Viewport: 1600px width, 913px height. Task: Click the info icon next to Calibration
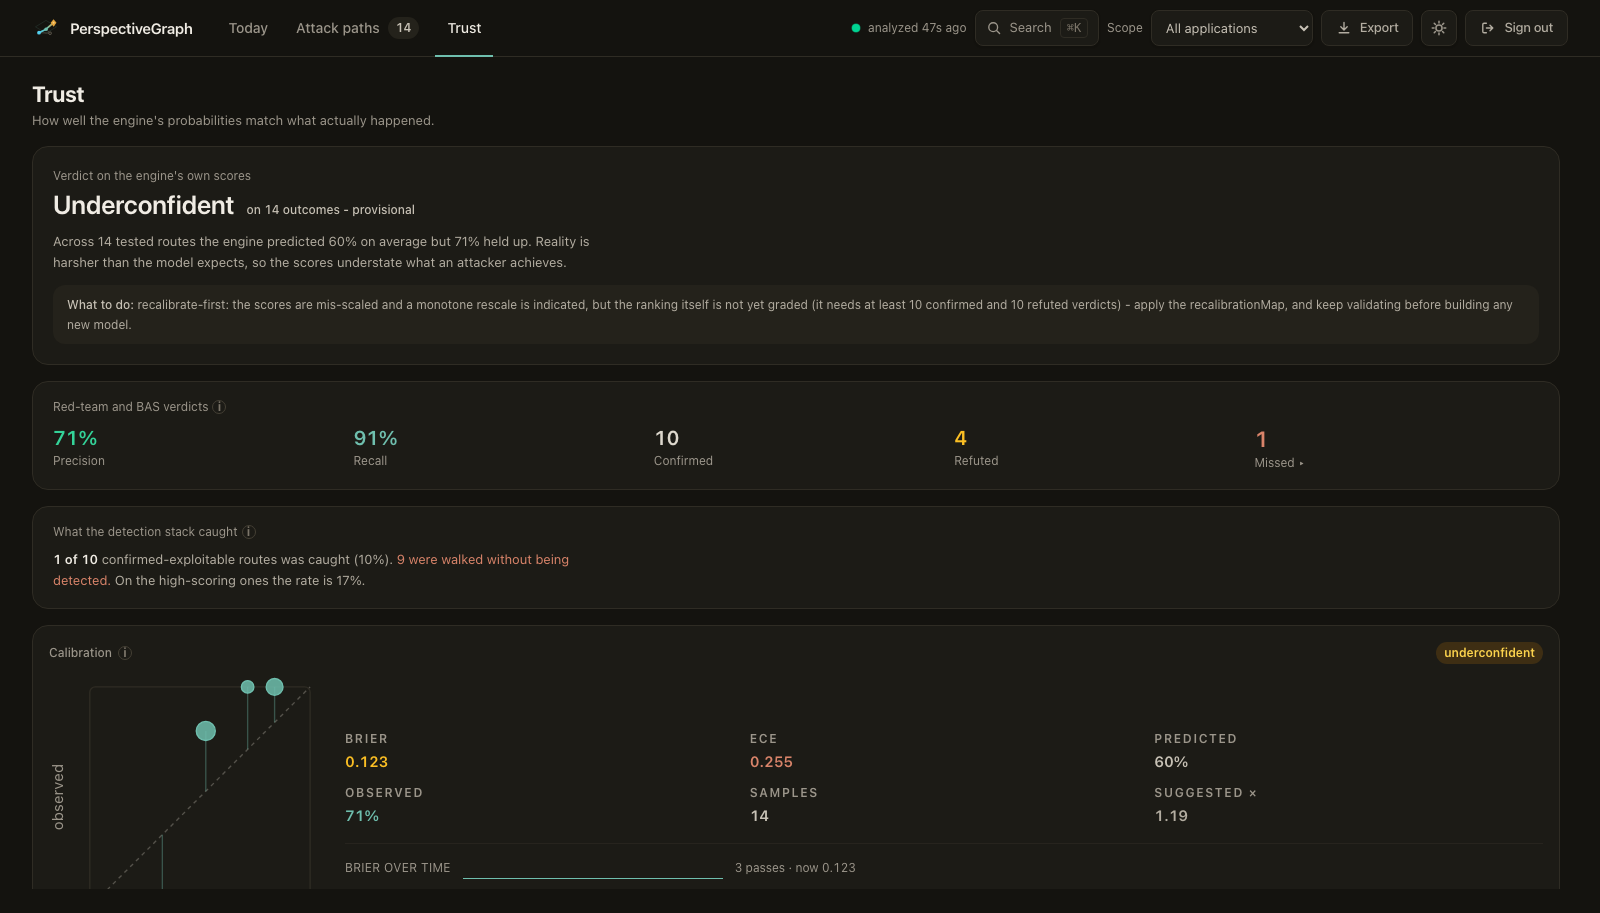(x=125, y=653)
